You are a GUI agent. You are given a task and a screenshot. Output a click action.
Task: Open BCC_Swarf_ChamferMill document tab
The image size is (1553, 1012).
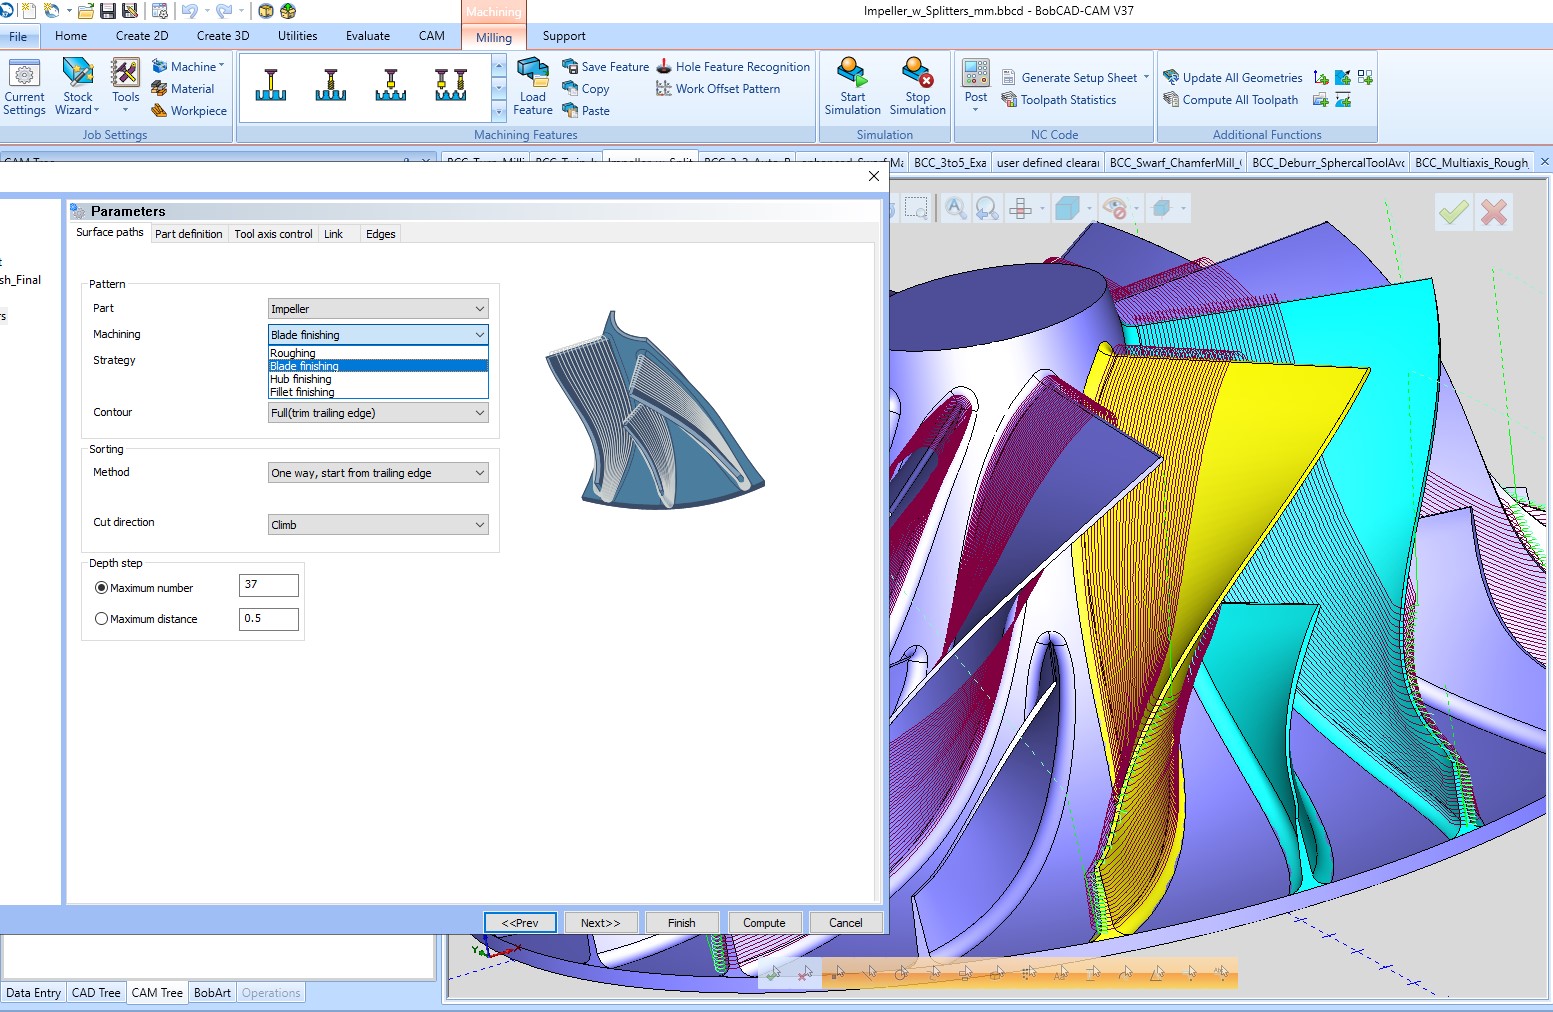(1175, 162)
